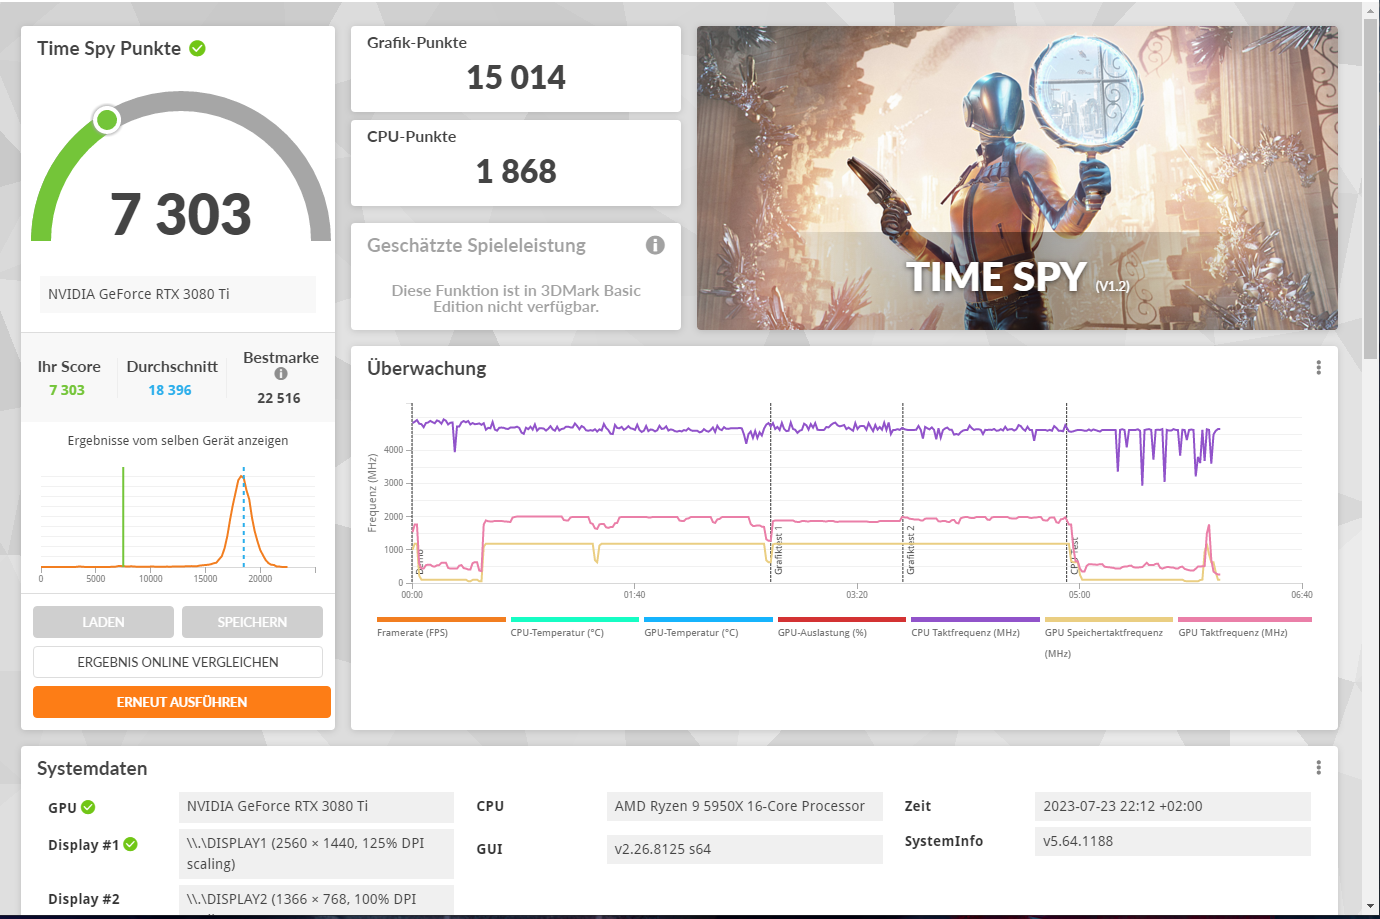The height and width of the screenshot is (919, 1380).
Task: Click the SPEICHERN button
Action: coord(252,622)
